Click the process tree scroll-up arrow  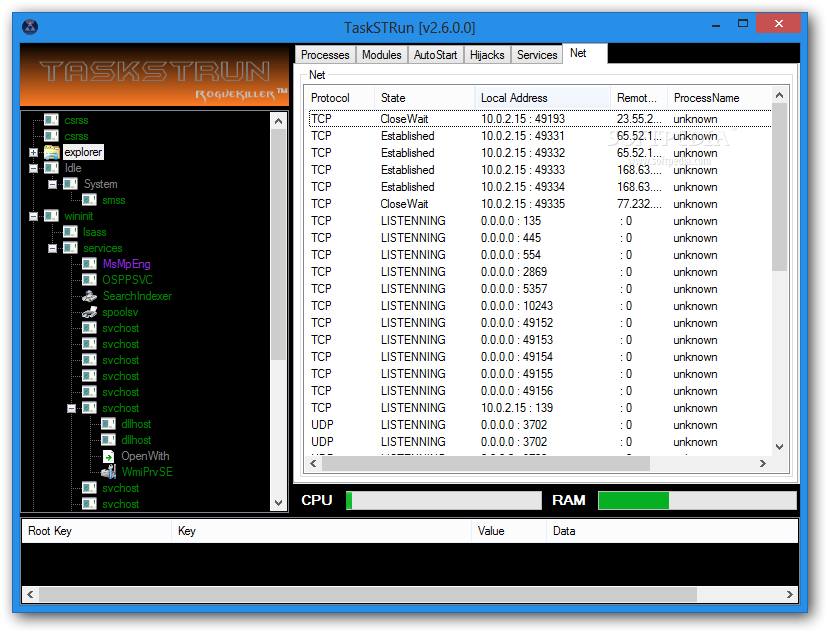(278, 121)
